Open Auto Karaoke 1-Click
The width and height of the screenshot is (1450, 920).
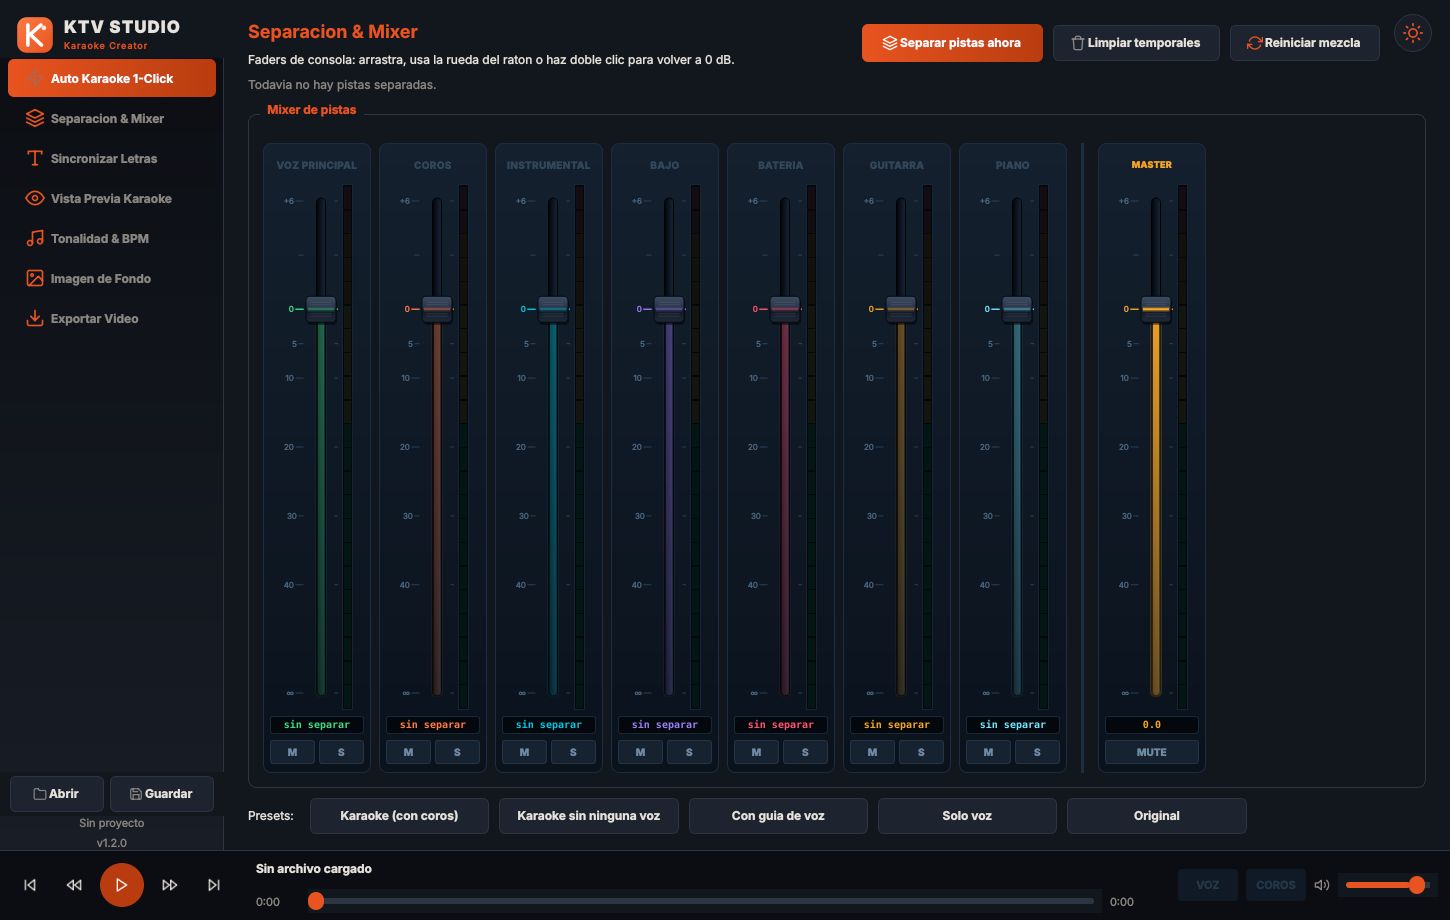point(112,78)
